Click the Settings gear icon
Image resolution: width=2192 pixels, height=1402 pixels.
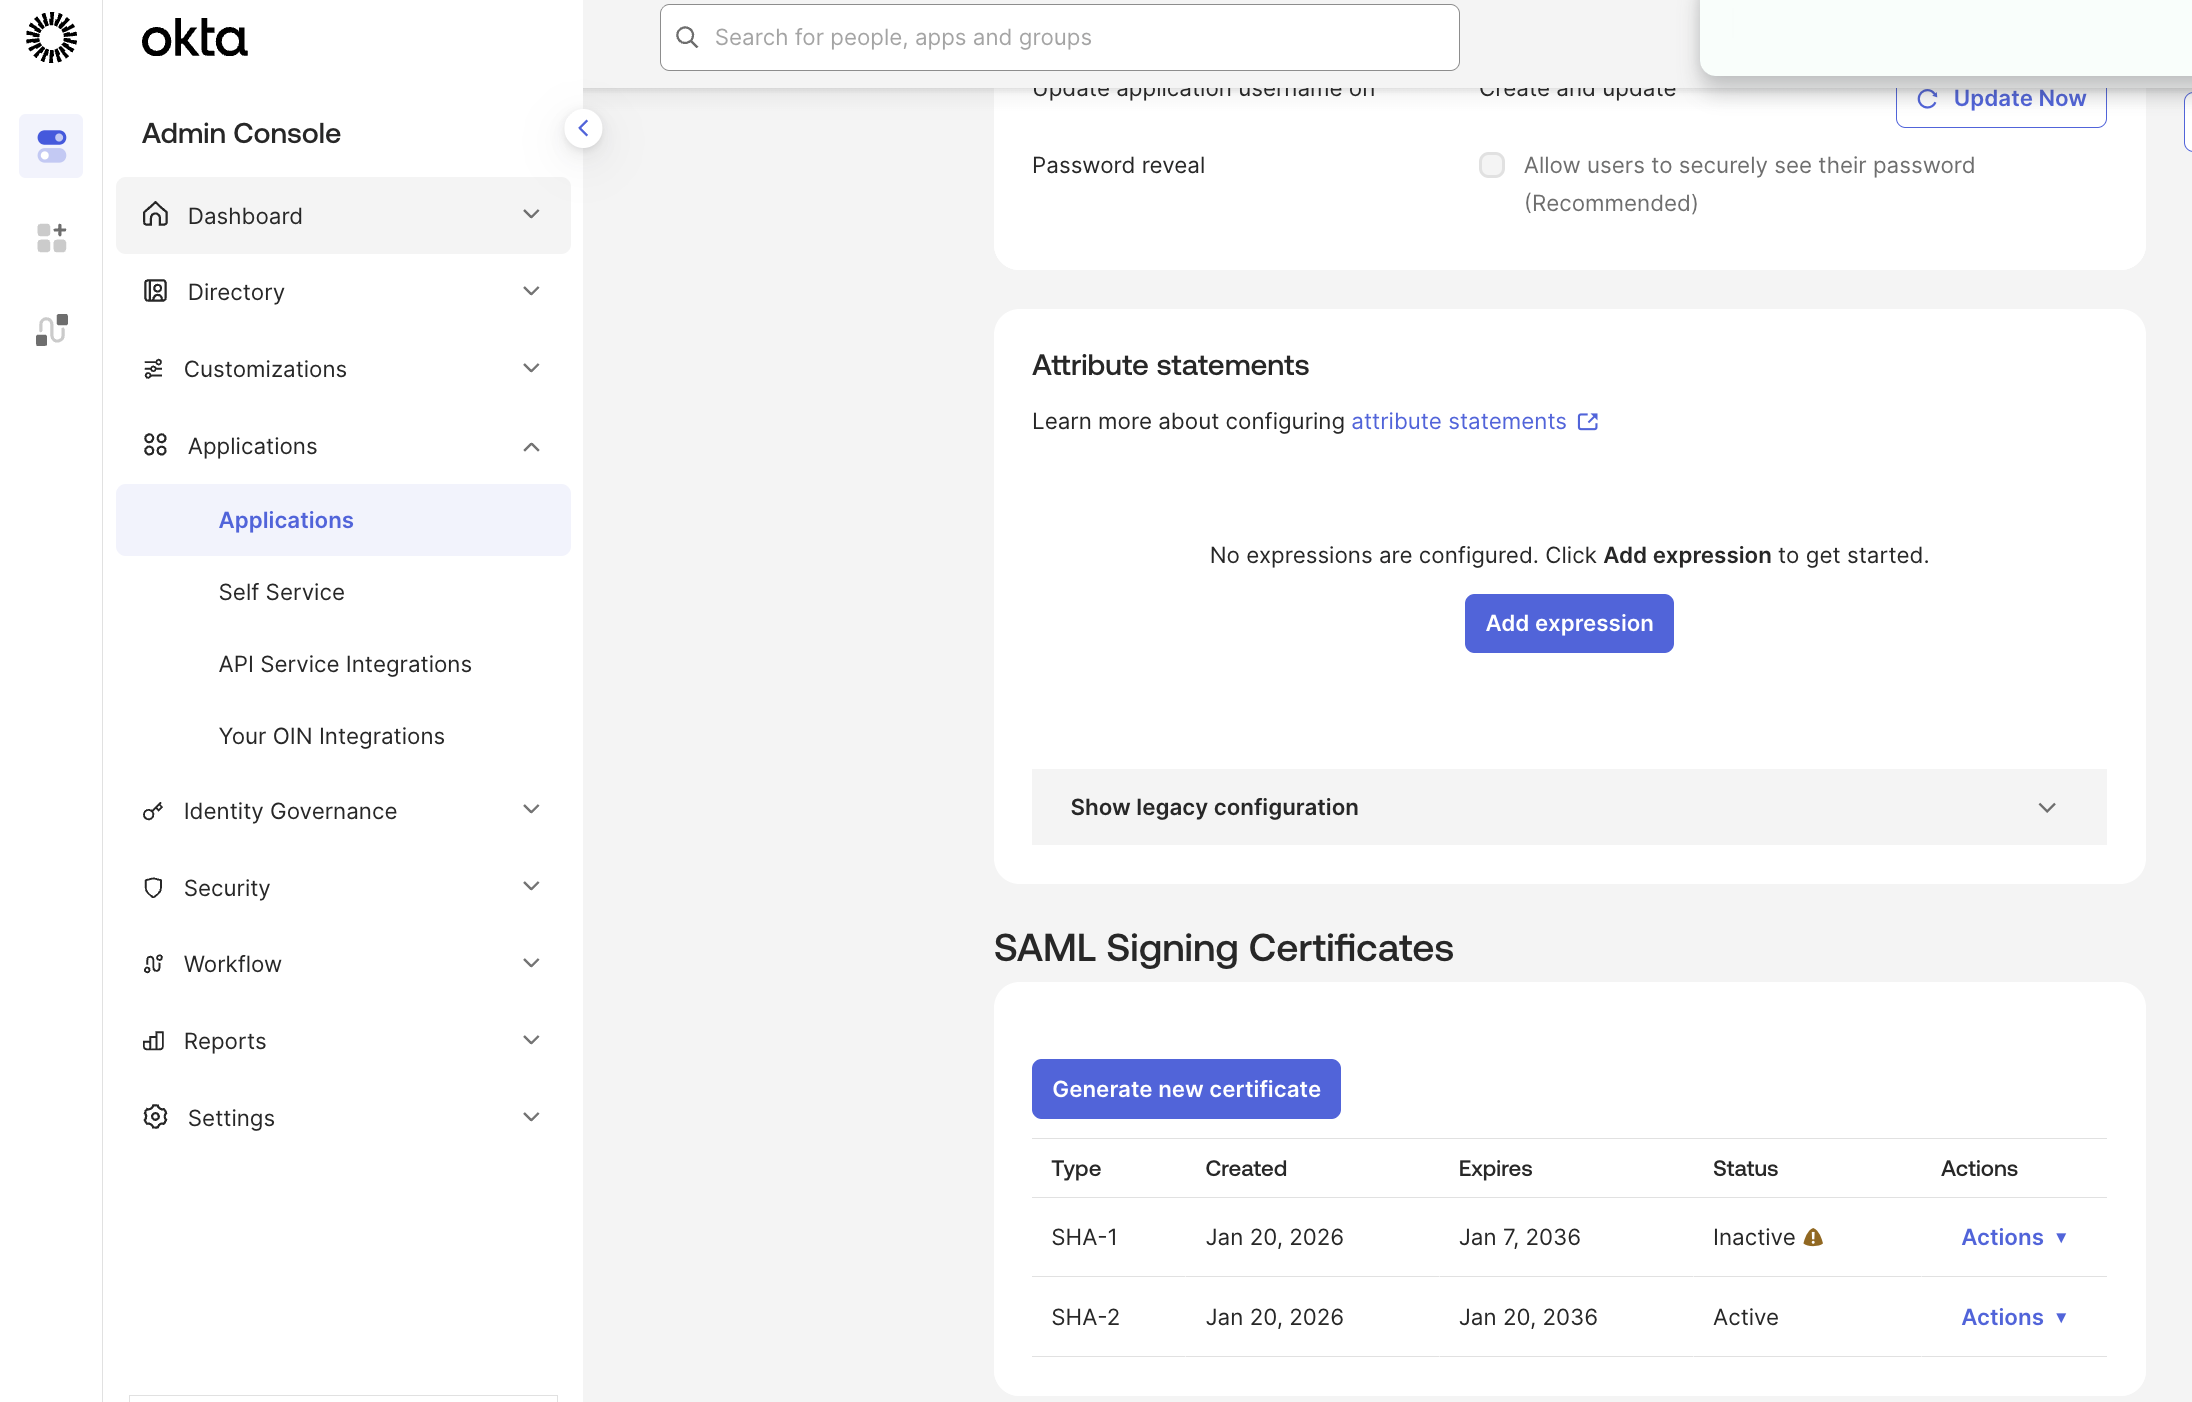(155, 1117)
